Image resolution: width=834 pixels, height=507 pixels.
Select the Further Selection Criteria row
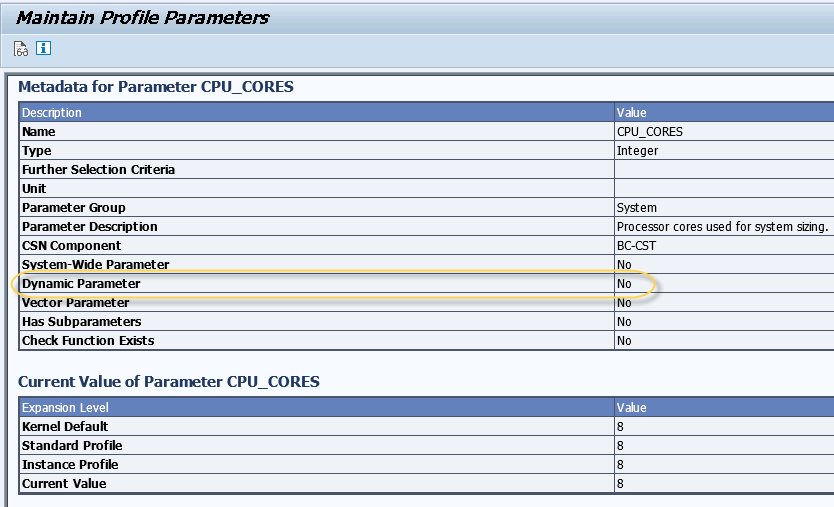click(x=98, y=170)
